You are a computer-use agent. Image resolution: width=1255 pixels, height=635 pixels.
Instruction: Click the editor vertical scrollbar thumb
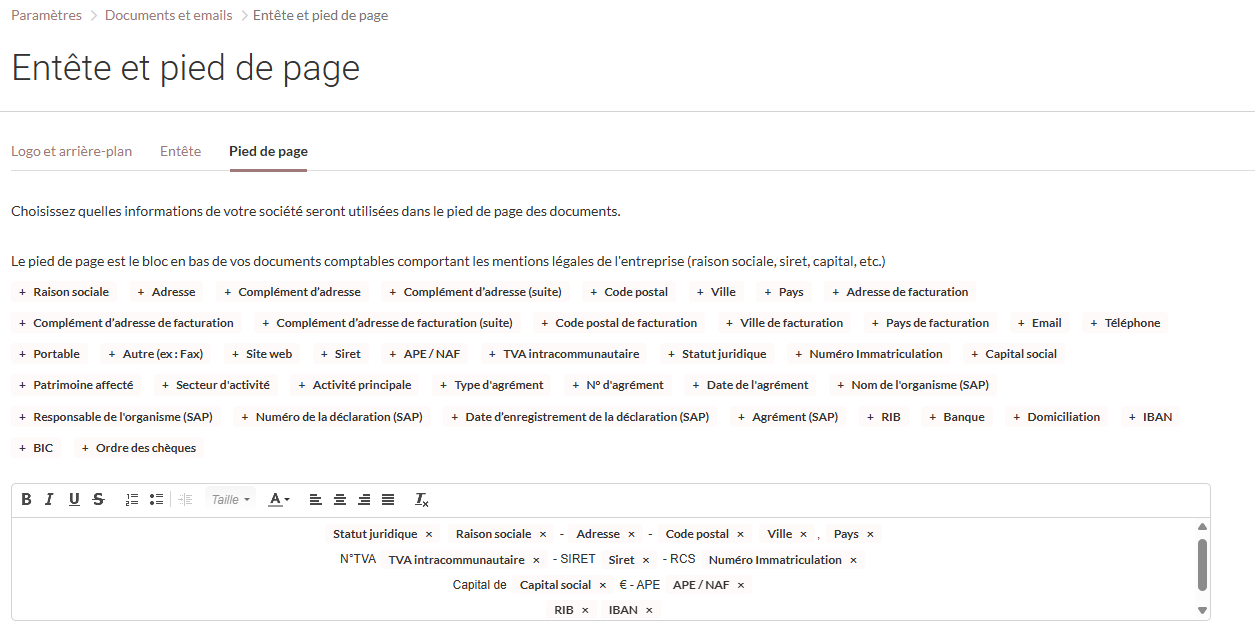1202,565
